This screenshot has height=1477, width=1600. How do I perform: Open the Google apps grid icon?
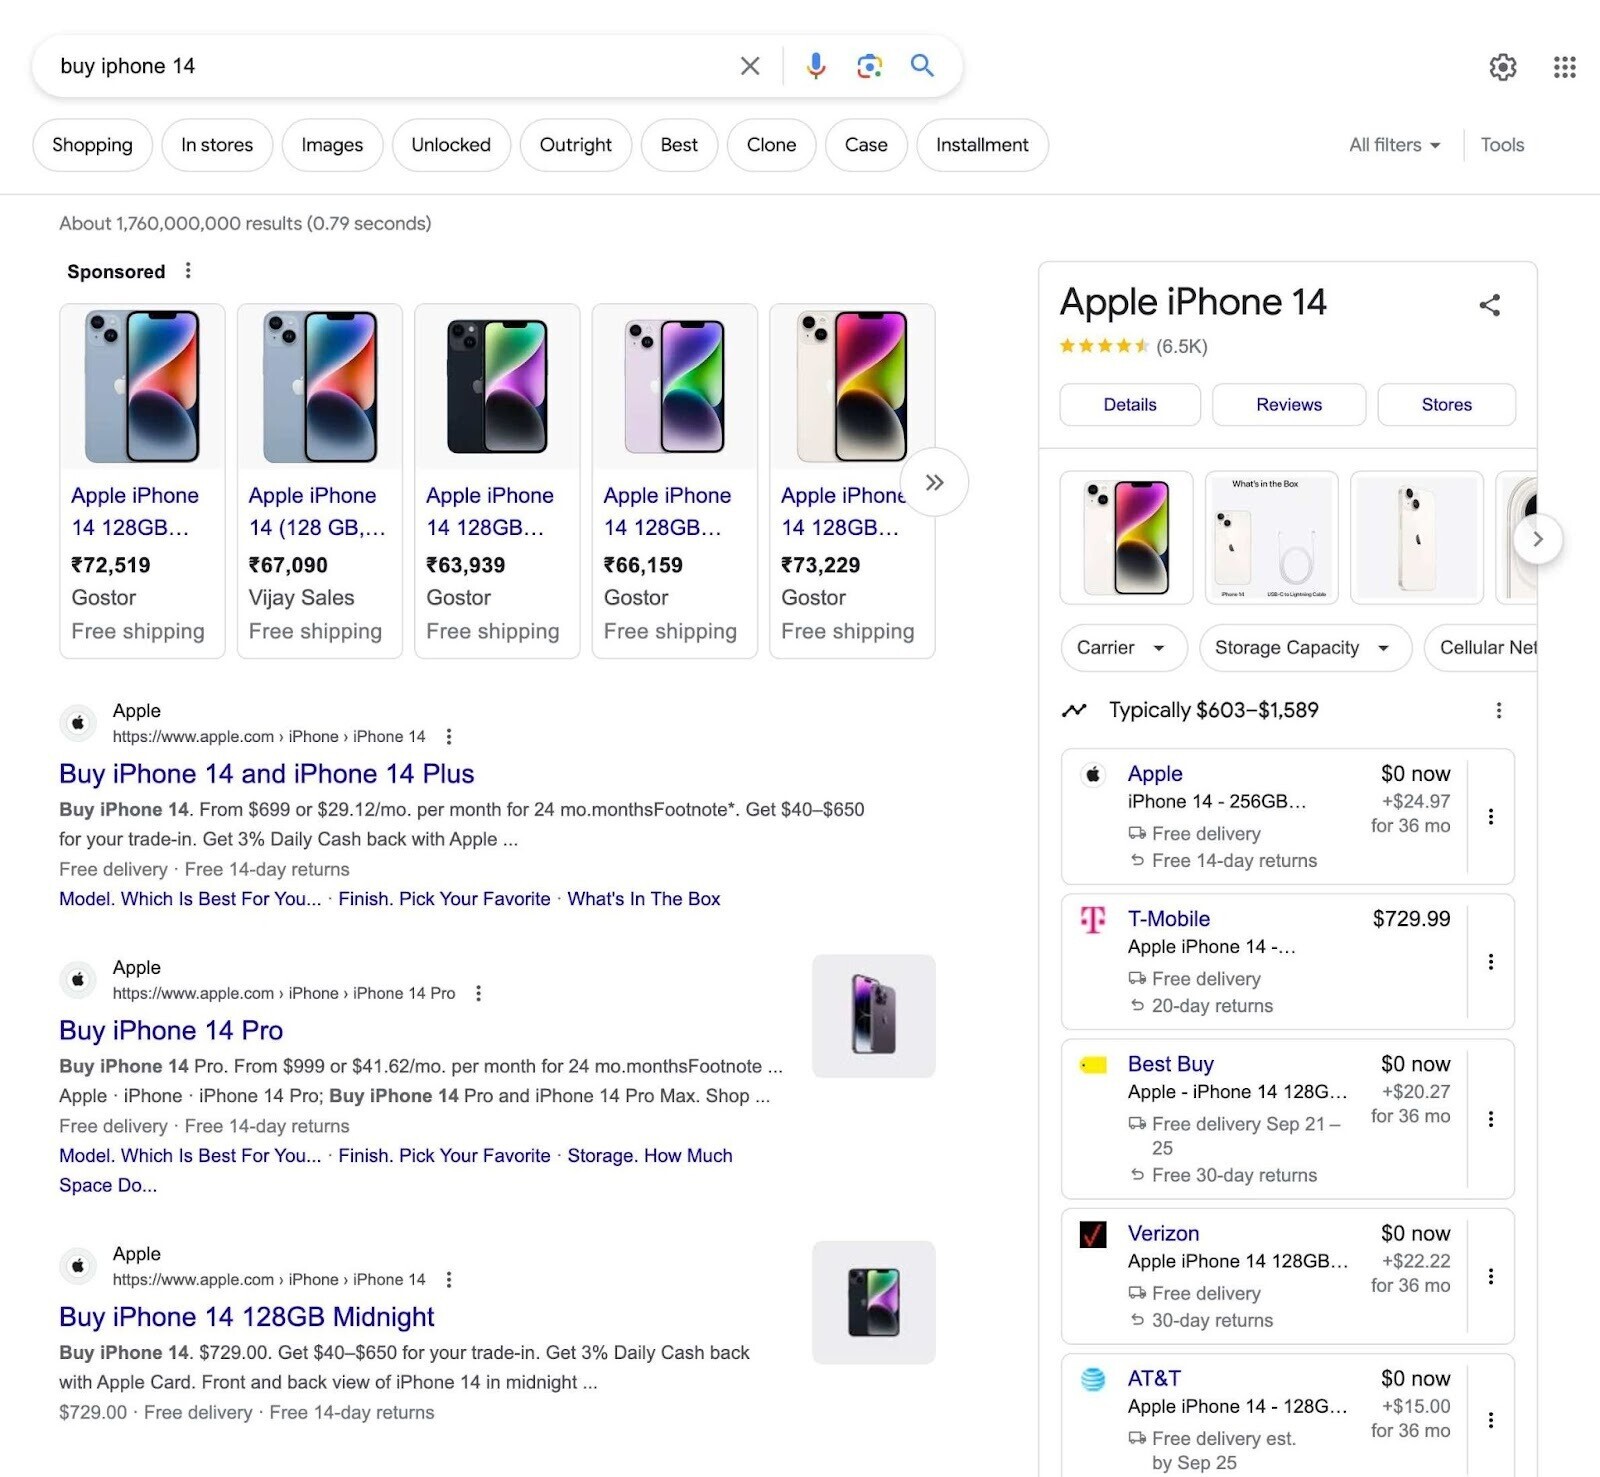pos(1565,67)
